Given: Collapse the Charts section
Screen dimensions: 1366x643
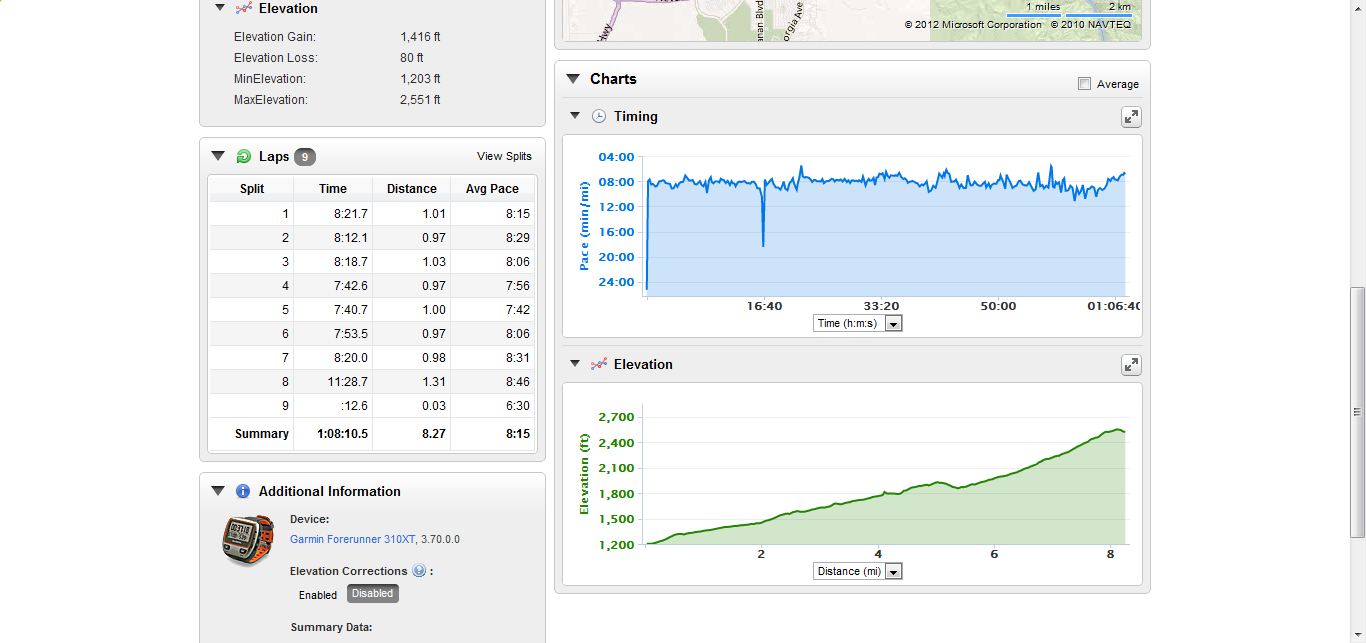Looking at the screenshot, I should [573, 79].
